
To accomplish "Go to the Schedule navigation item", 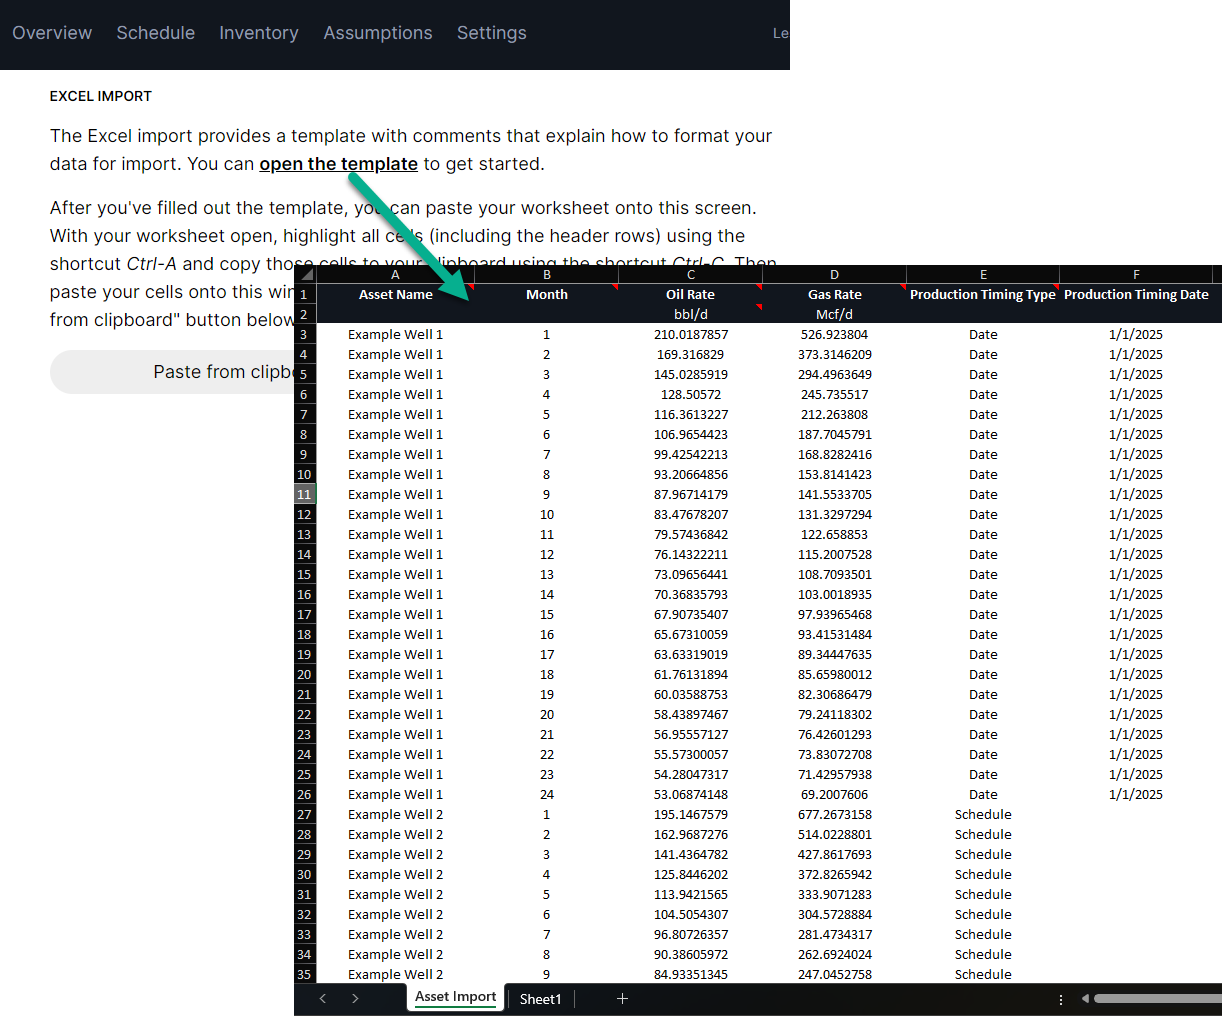I will (x=156, y=33).
